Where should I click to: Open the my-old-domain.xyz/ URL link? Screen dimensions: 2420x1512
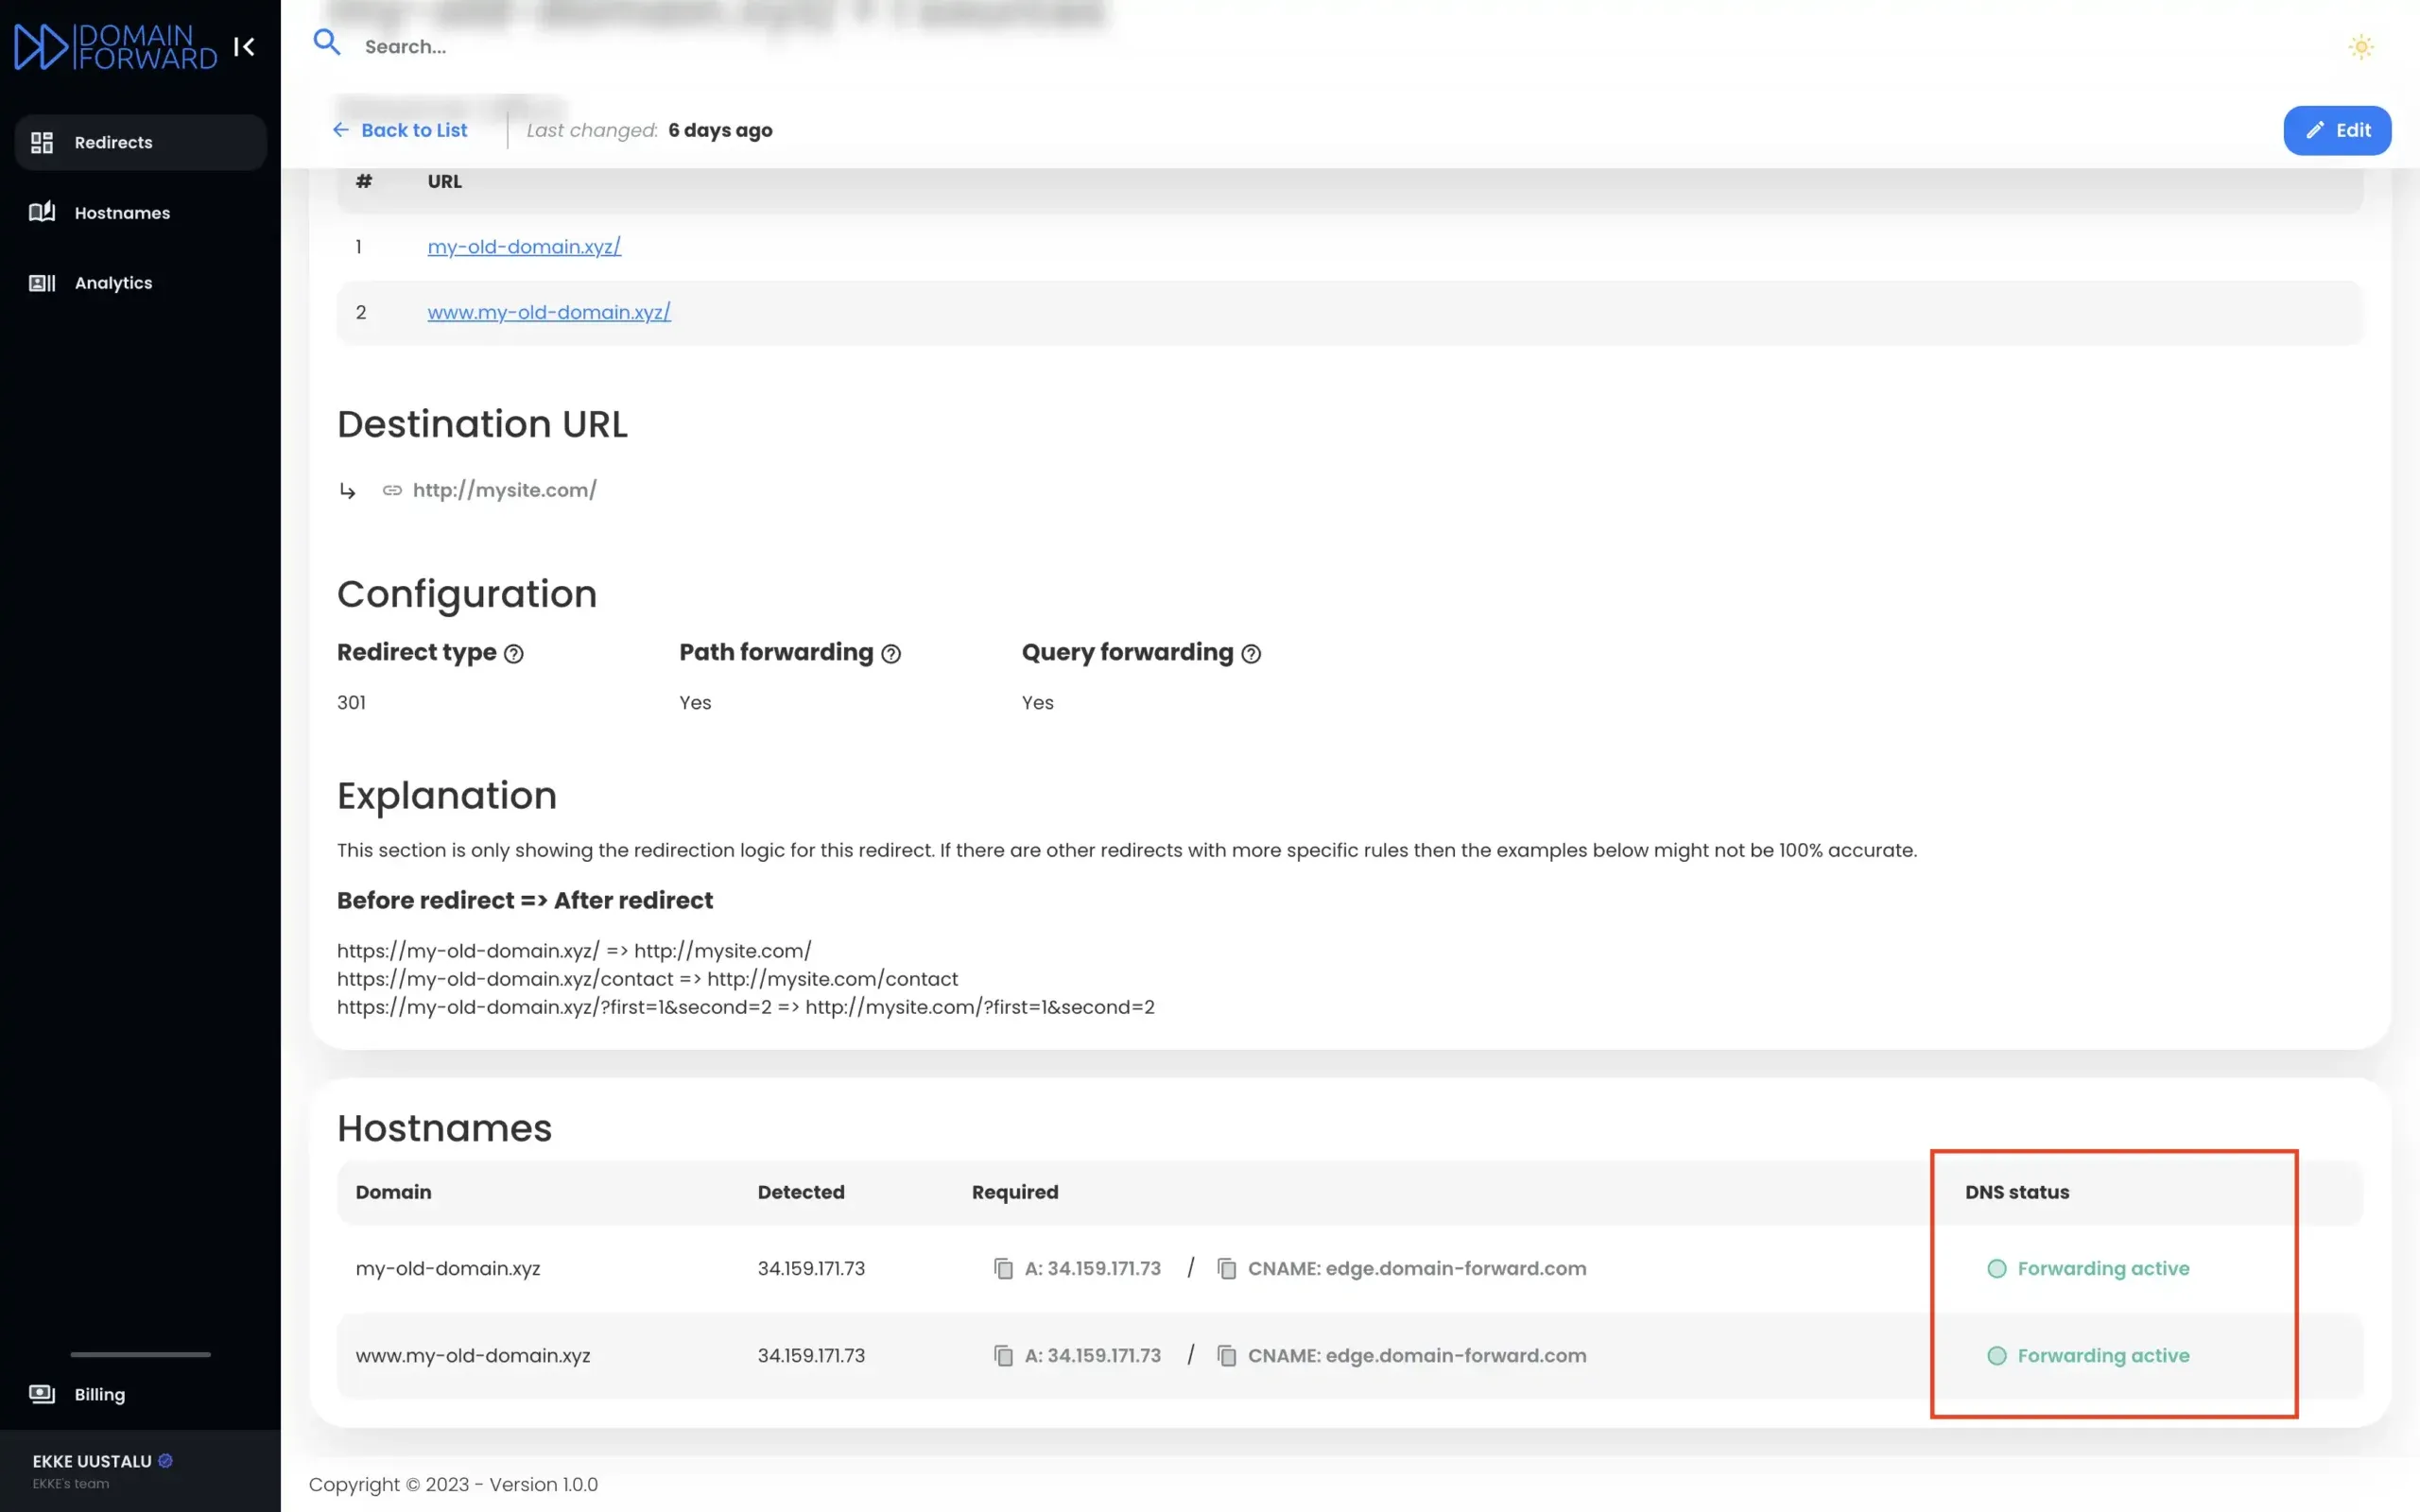click(x=523, y=246)
